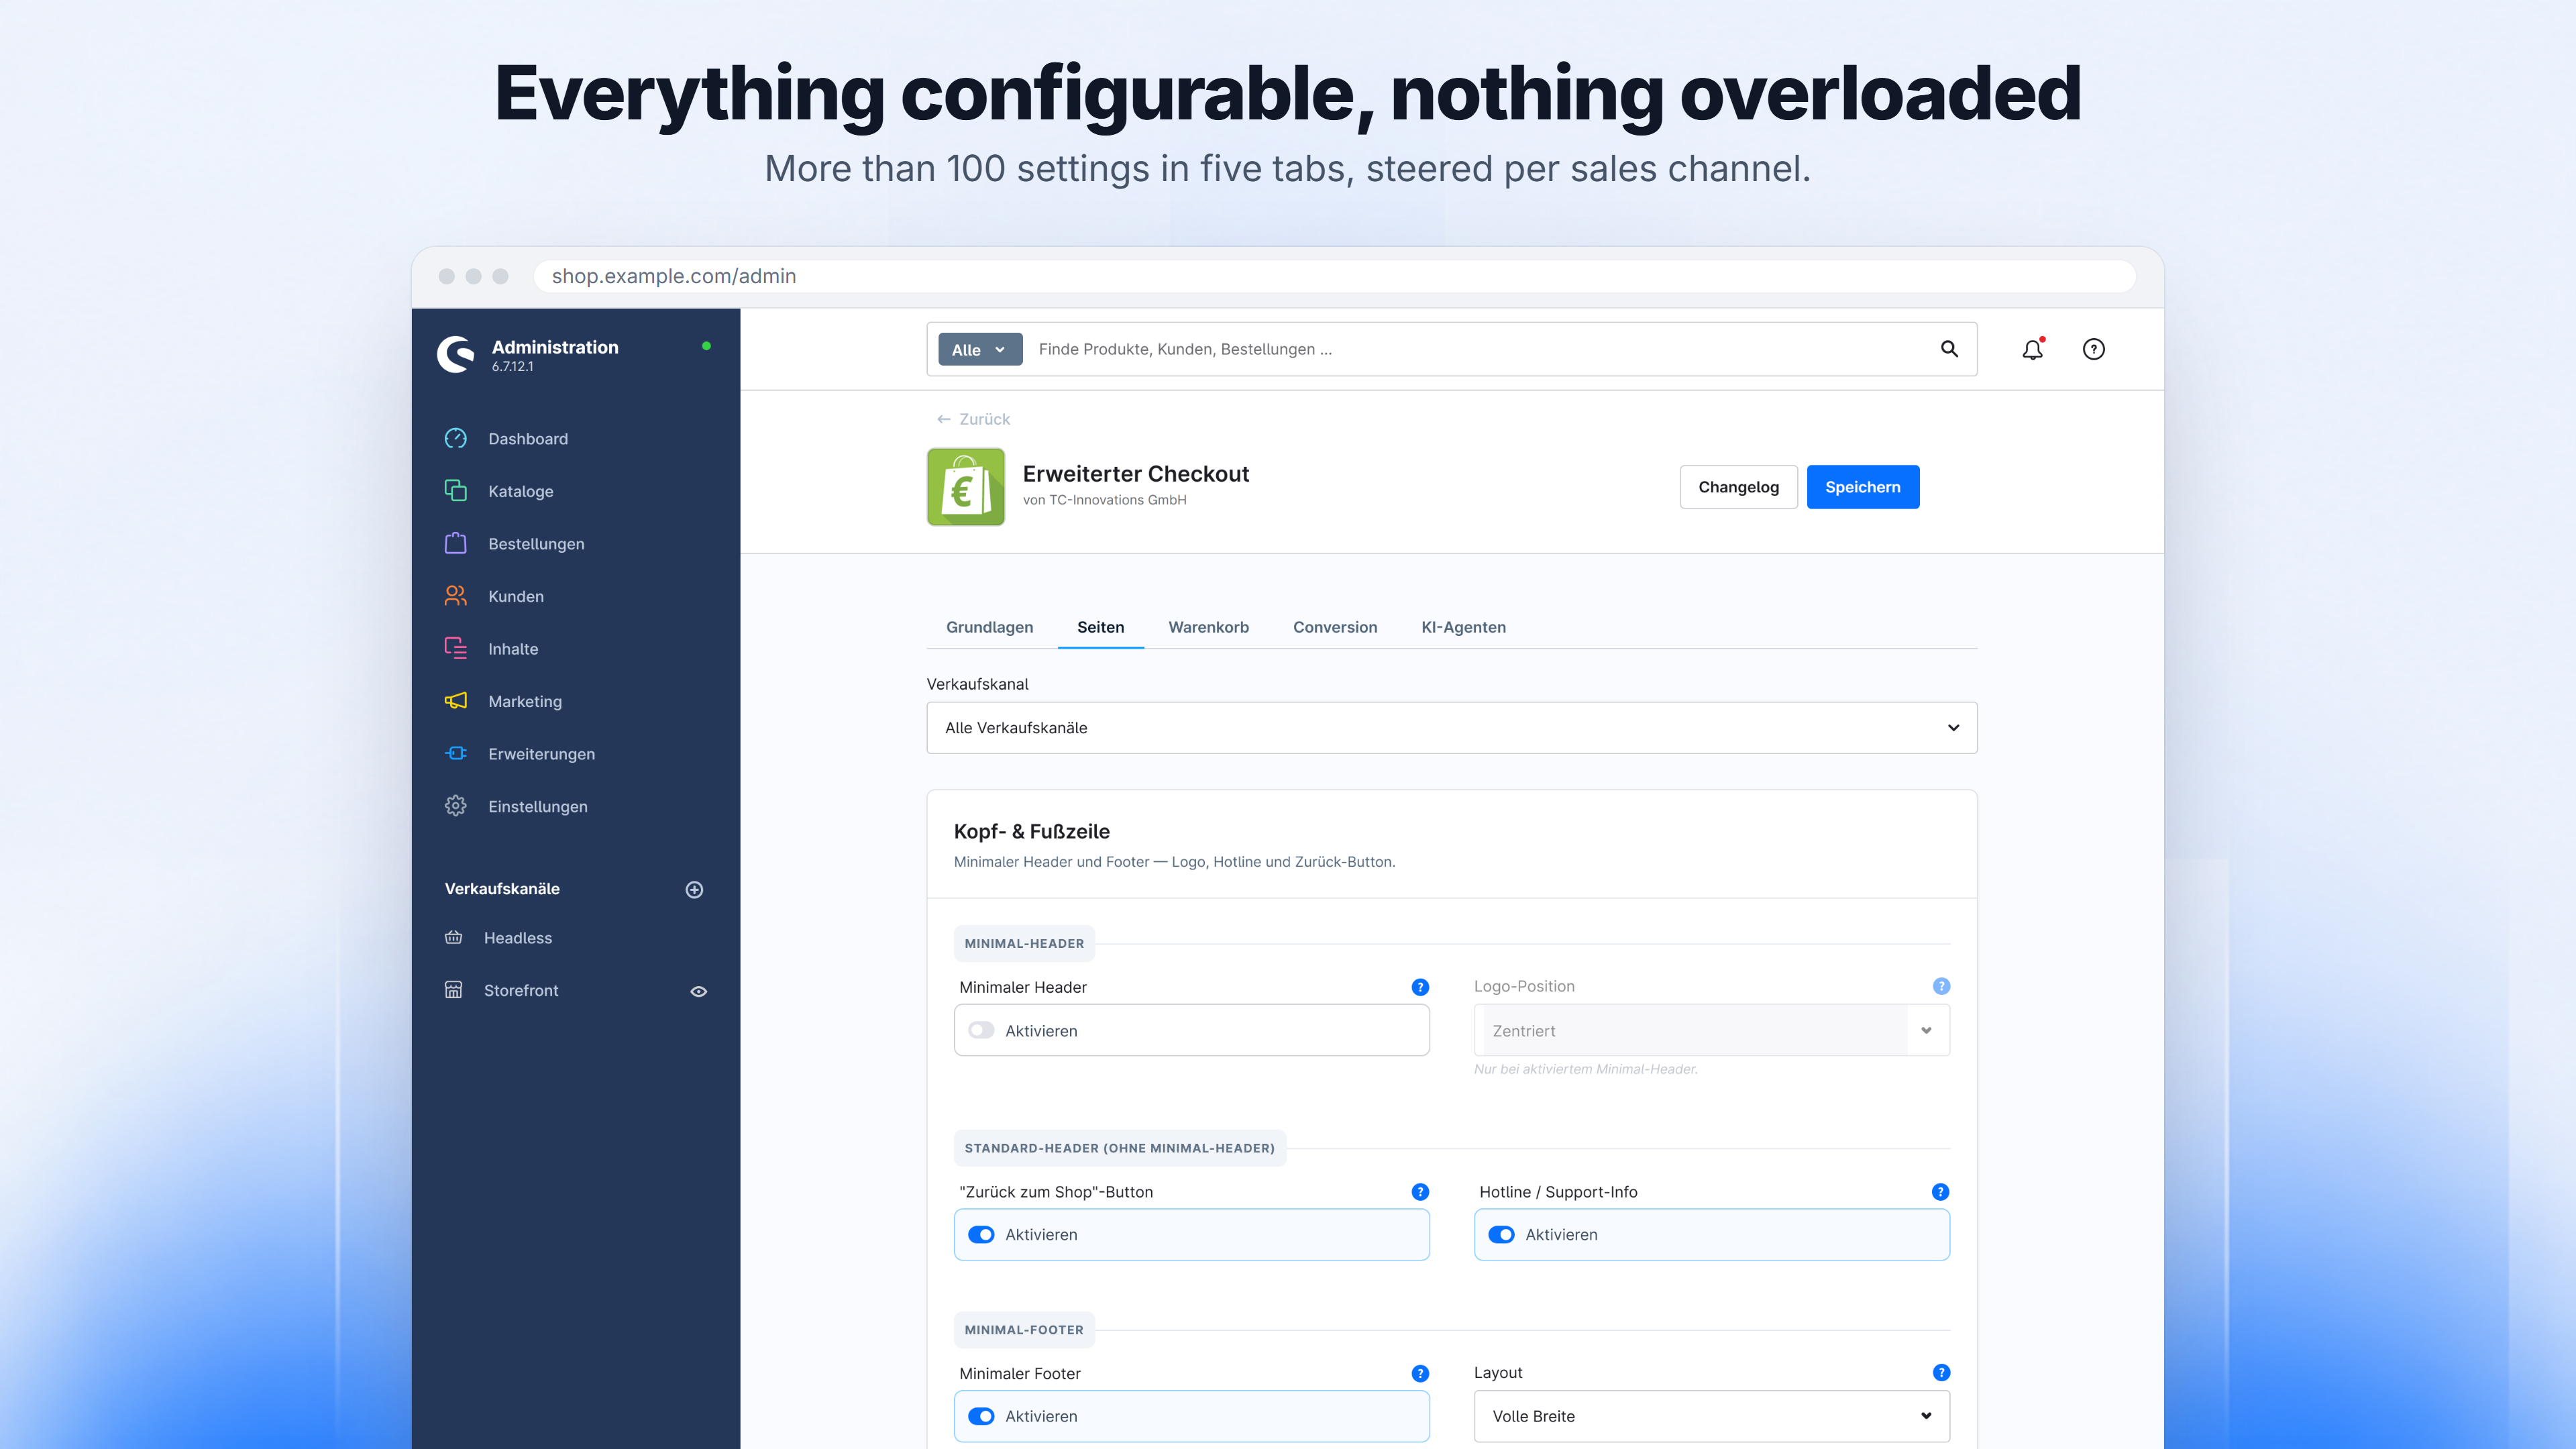
Task: Show help for Minimaler Header
Action: (1420, 987)
